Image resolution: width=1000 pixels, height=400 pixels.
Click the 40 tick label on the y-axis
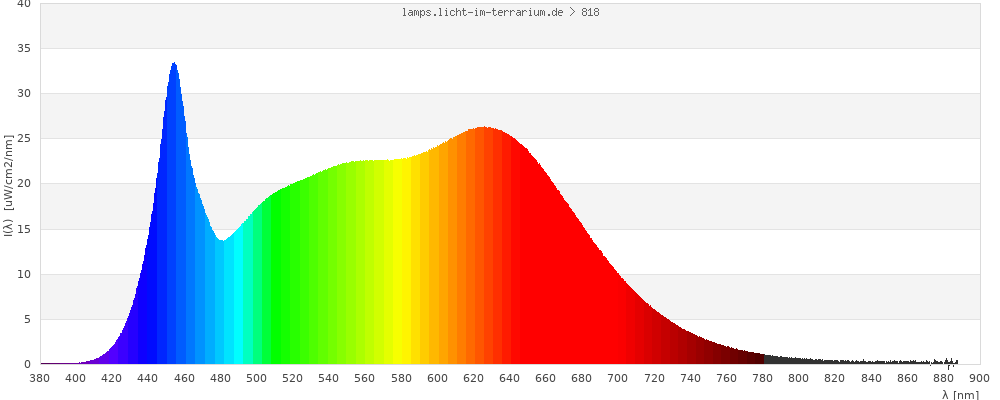[x=24, y=4]
